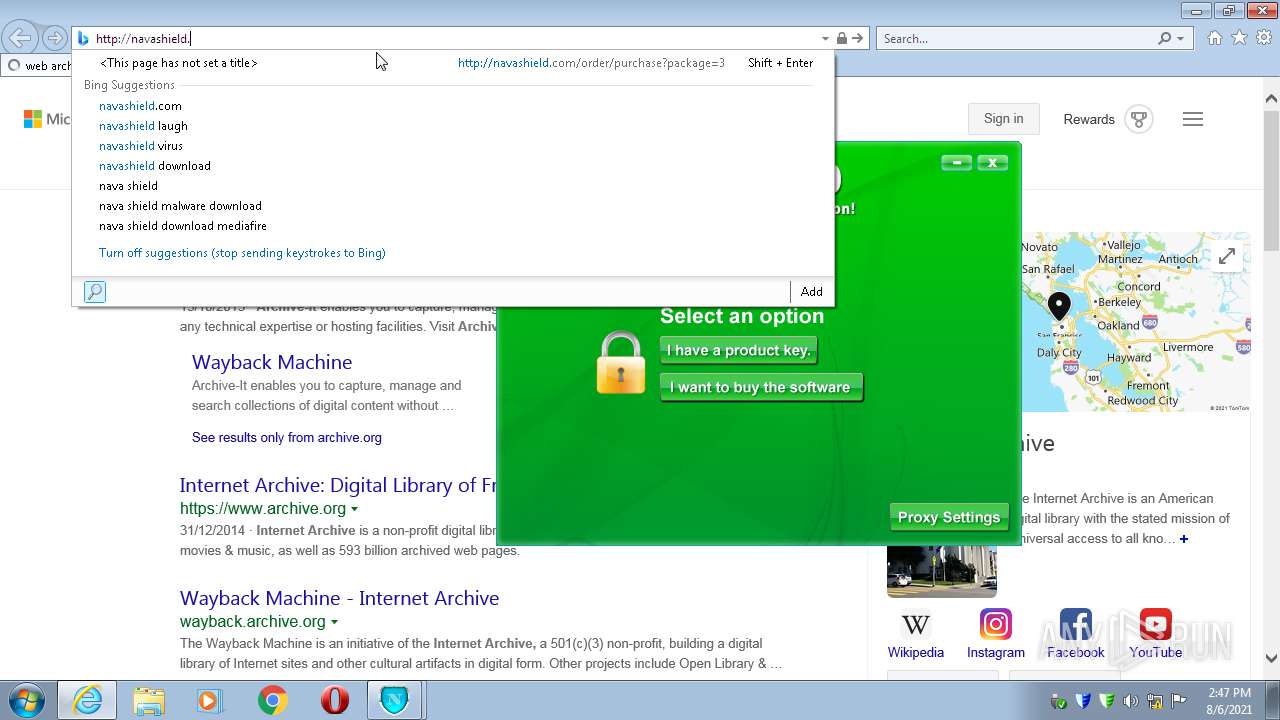This screenshot has width=1280, height=720.
Task: Select suggestion 'navashield download'
Action: [155, 166]
